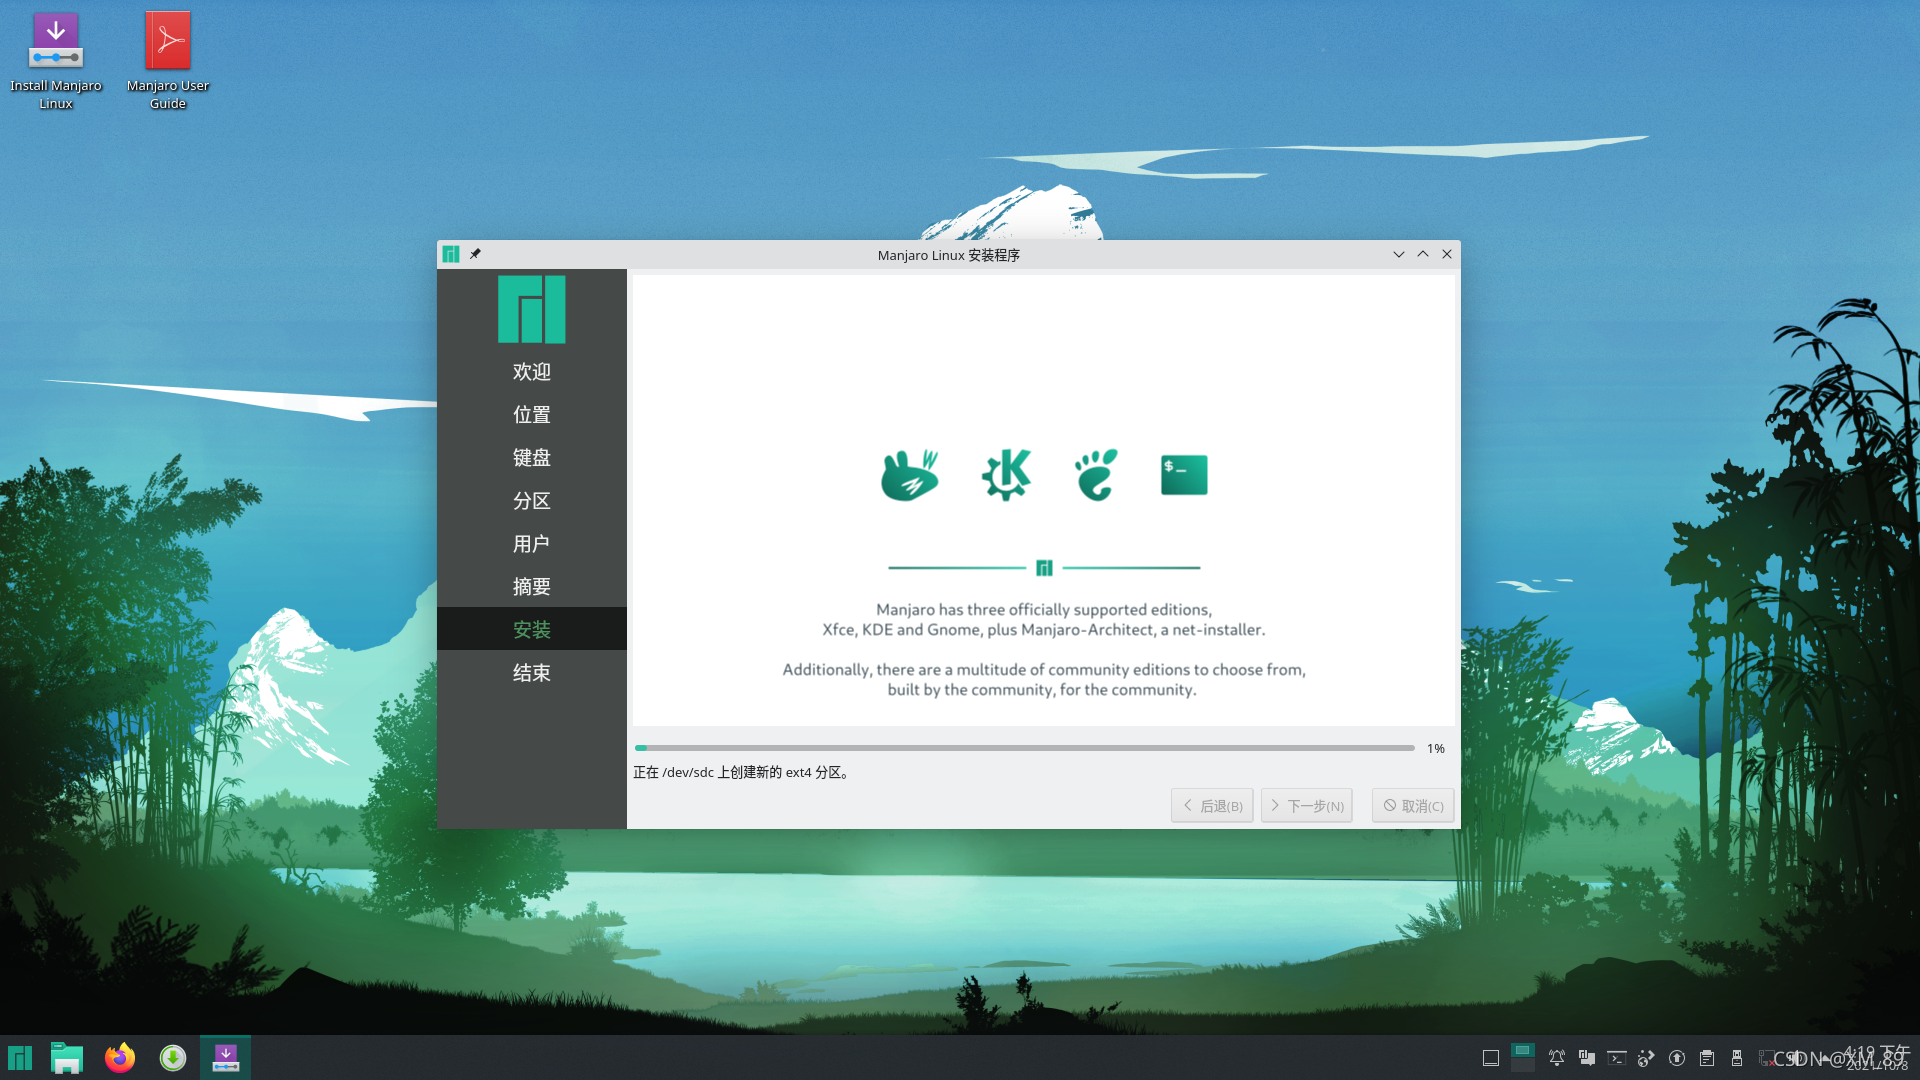Click the KDE desktop environment icon
Screen dimensions: 1920x1080
pyautogui.click(x=1005, y=475)
